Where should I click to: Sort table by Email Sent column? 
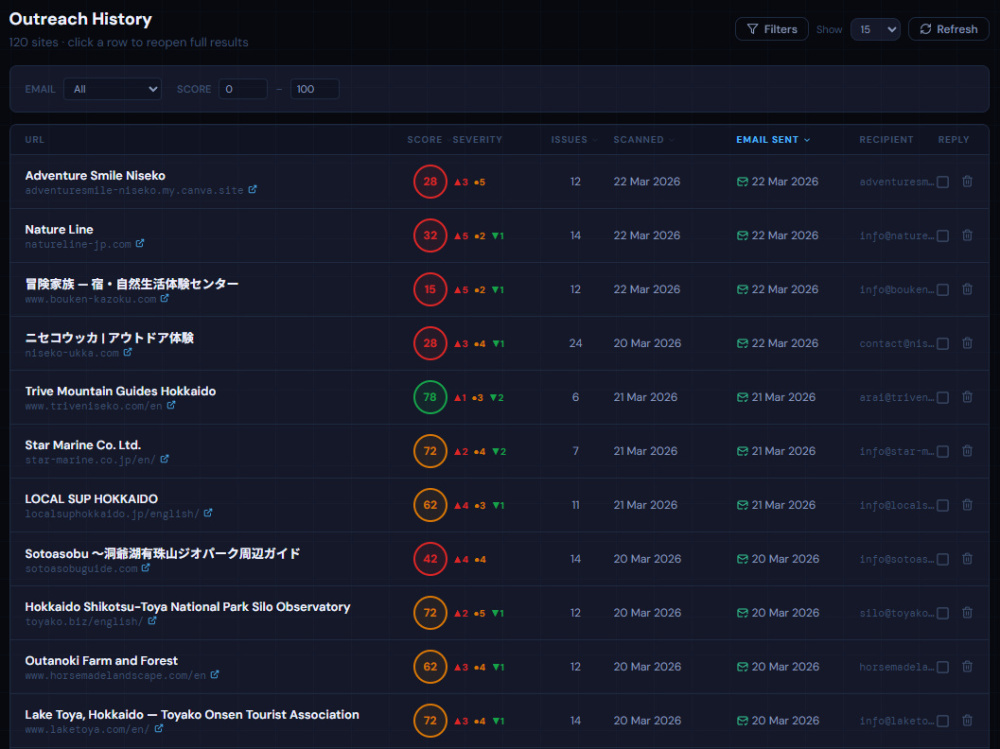773,139
